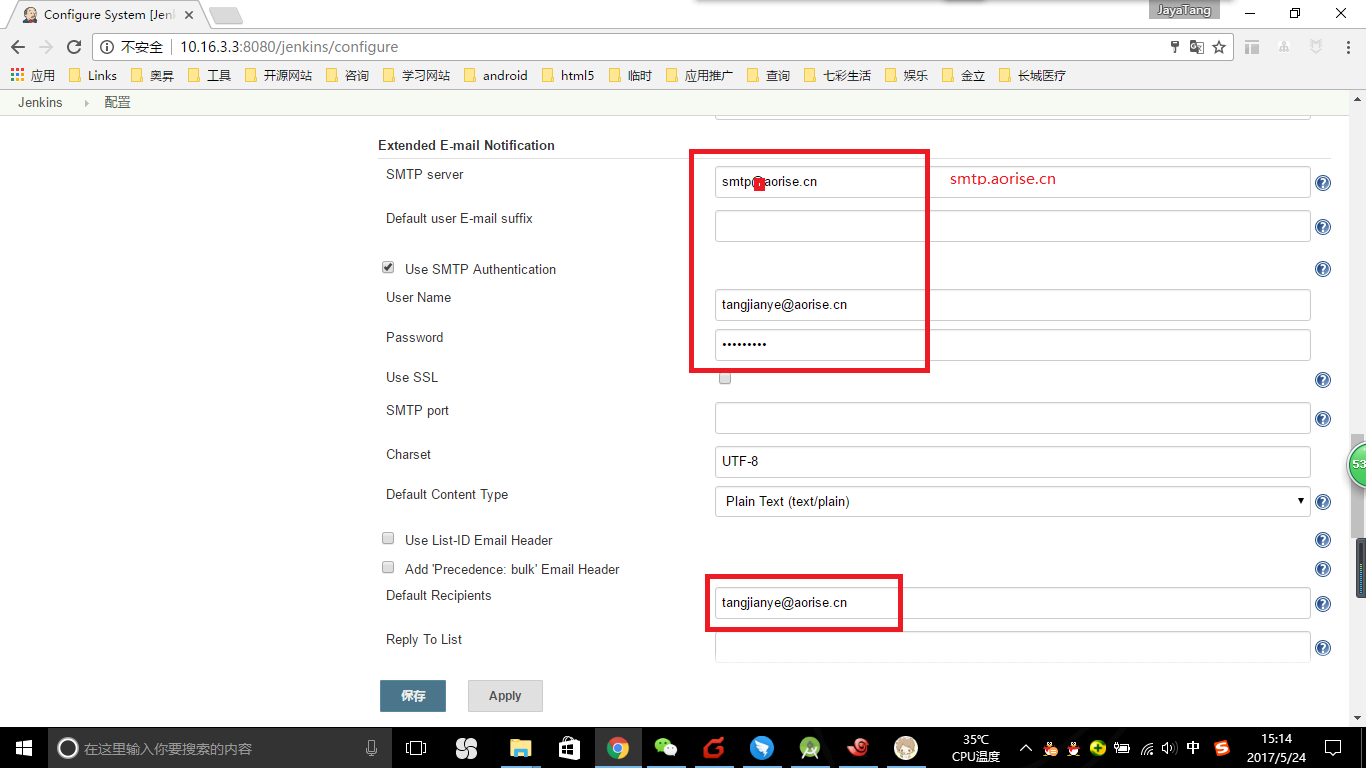Open the 学习网站 bookmark folder
The width and height of the screenshot is (1366, 768).
click(x=416, y=75)
